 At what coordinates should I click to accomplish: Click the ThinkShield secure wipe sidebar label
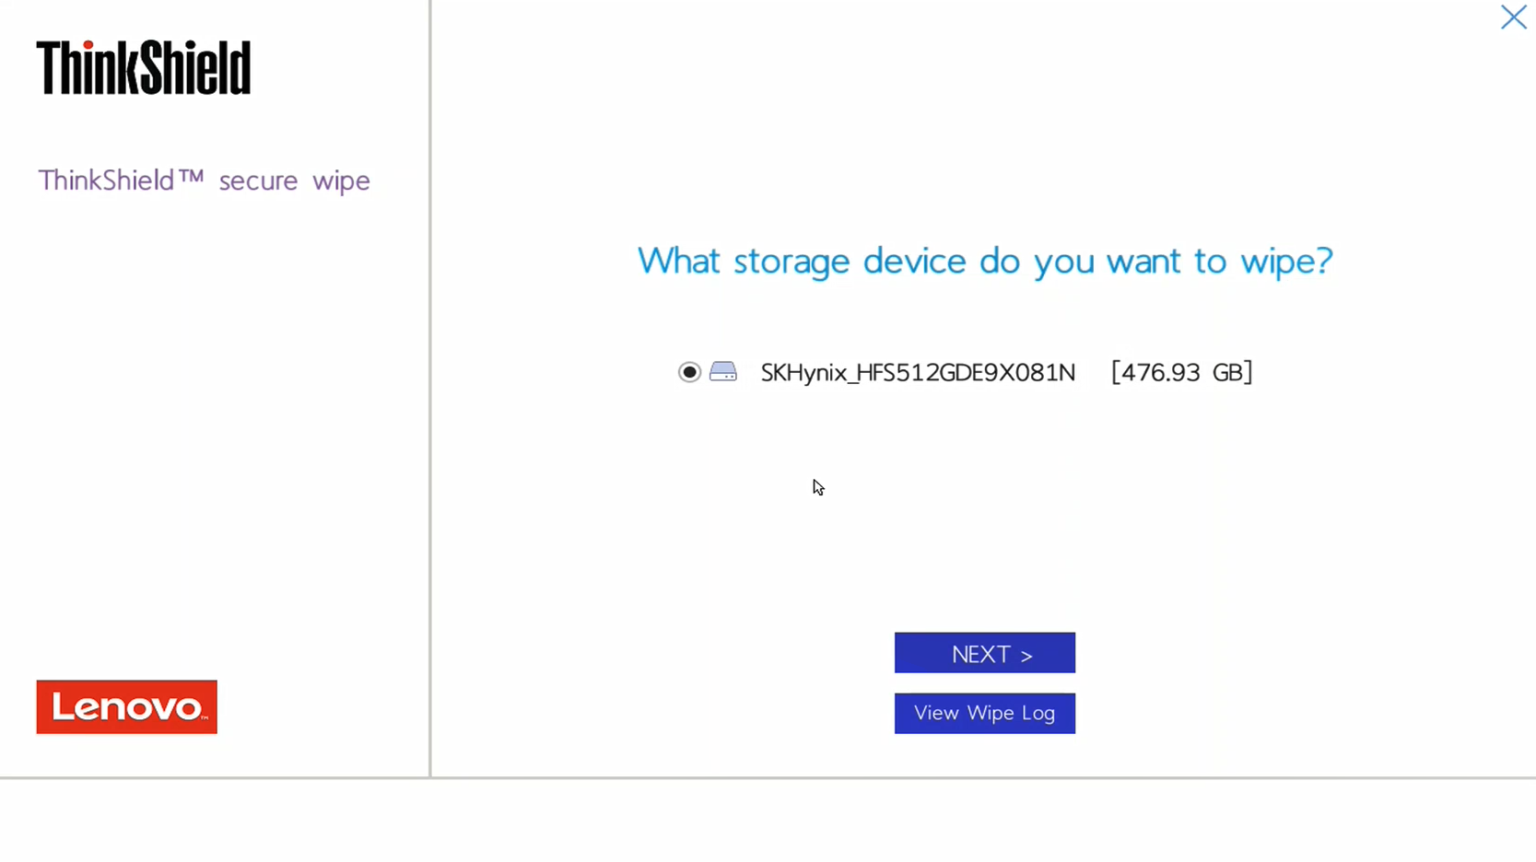(204, 180)
